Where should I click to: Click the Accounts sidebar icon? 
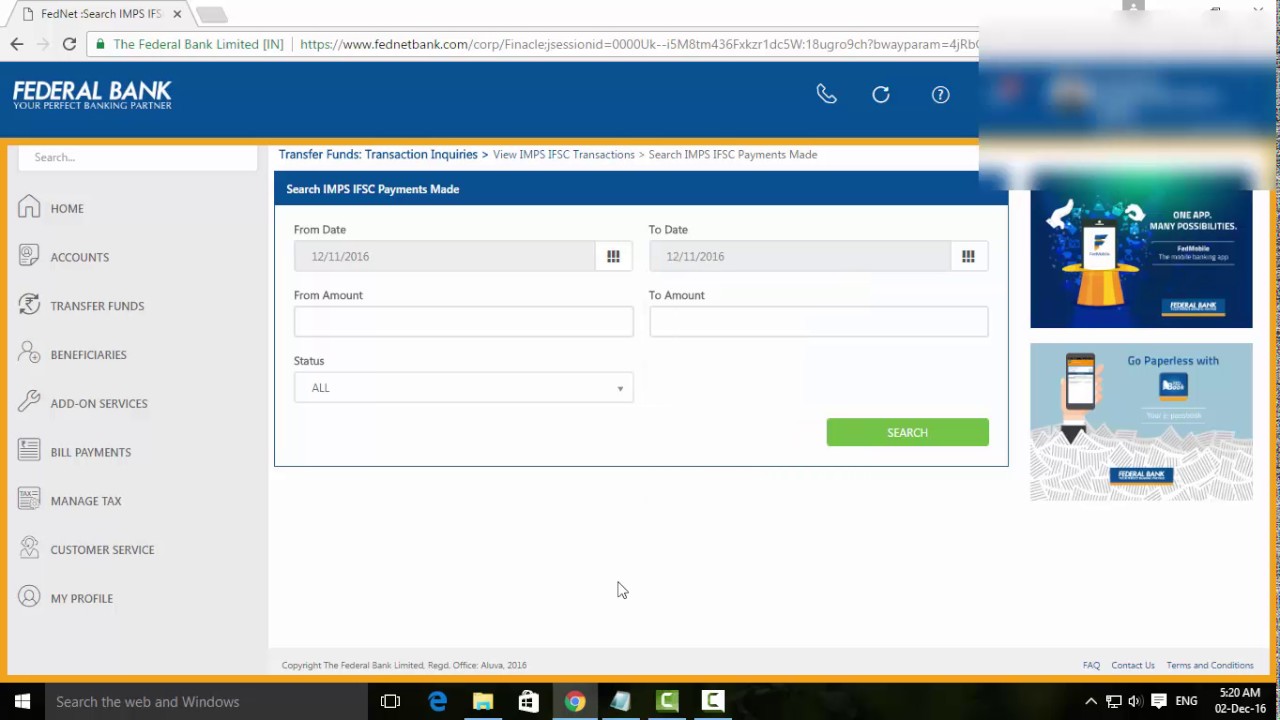point(29,256)
